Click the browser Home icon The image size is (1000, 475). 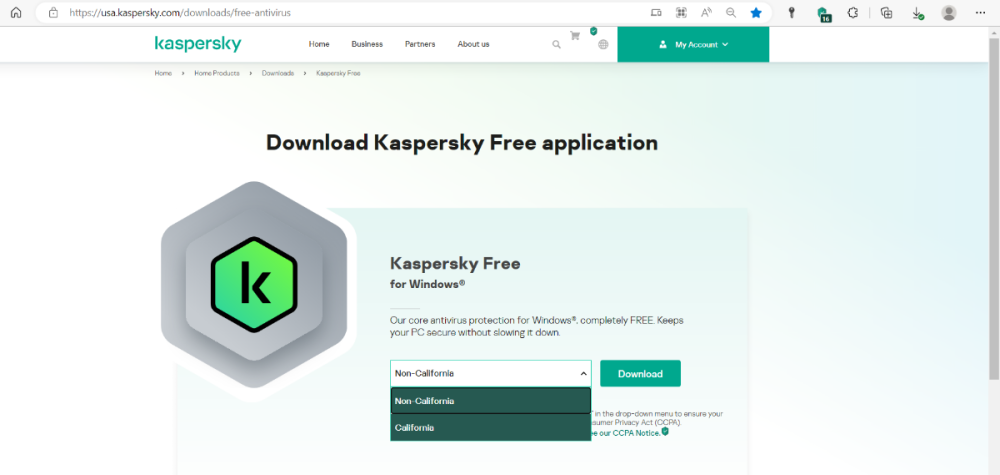point(16,12)
